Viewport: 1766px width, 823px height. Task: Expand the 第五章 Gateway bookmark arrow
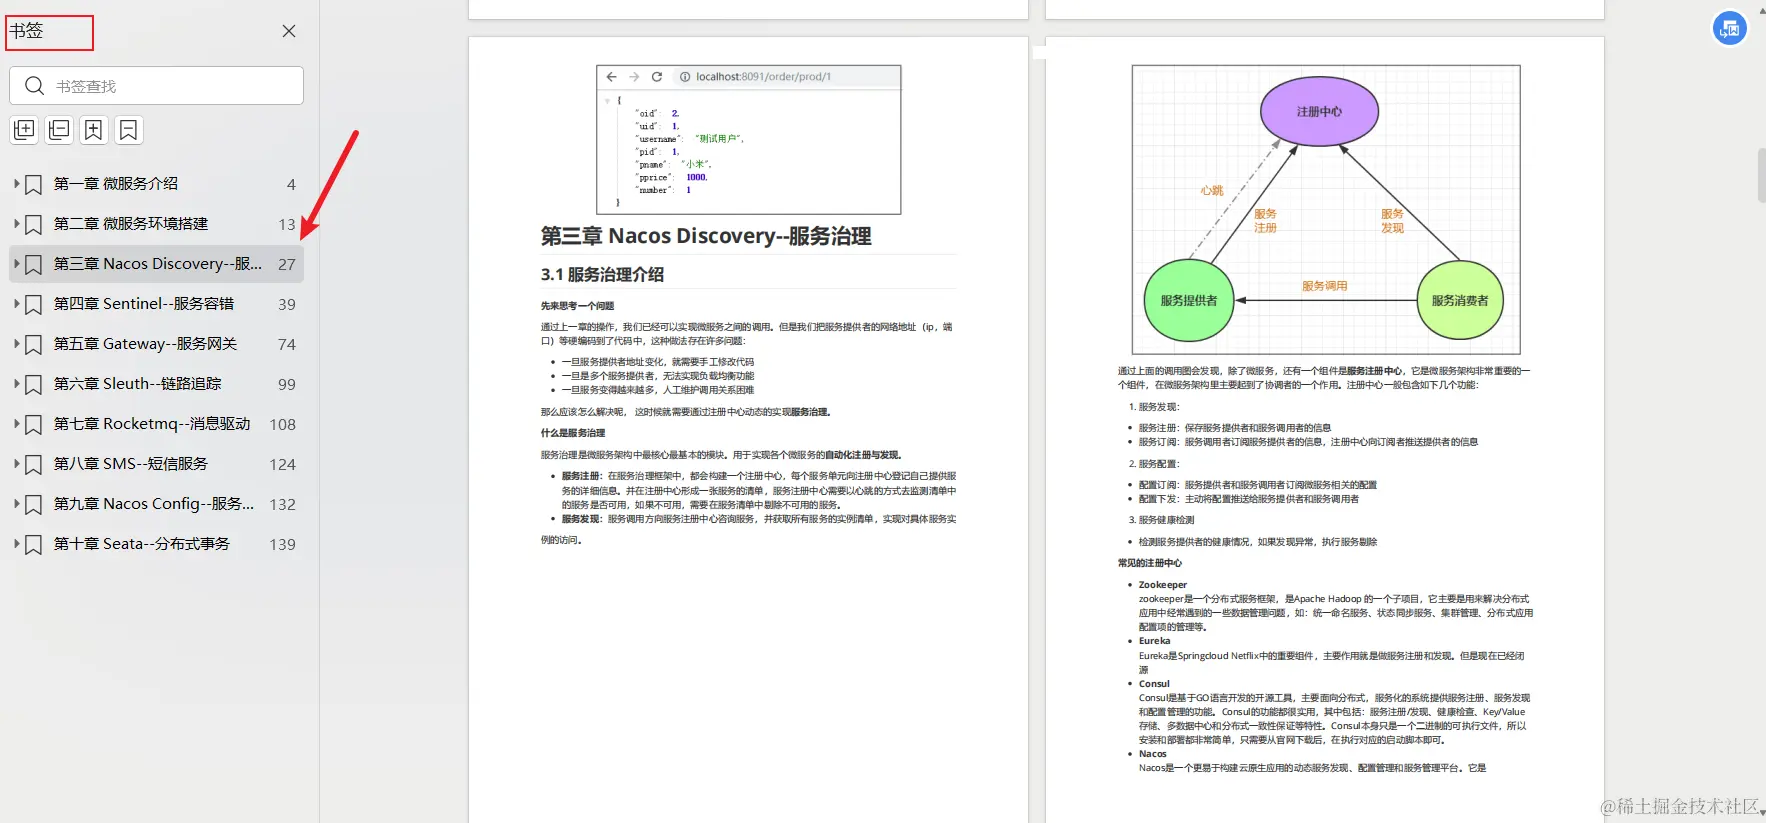(x=17, y=343)
